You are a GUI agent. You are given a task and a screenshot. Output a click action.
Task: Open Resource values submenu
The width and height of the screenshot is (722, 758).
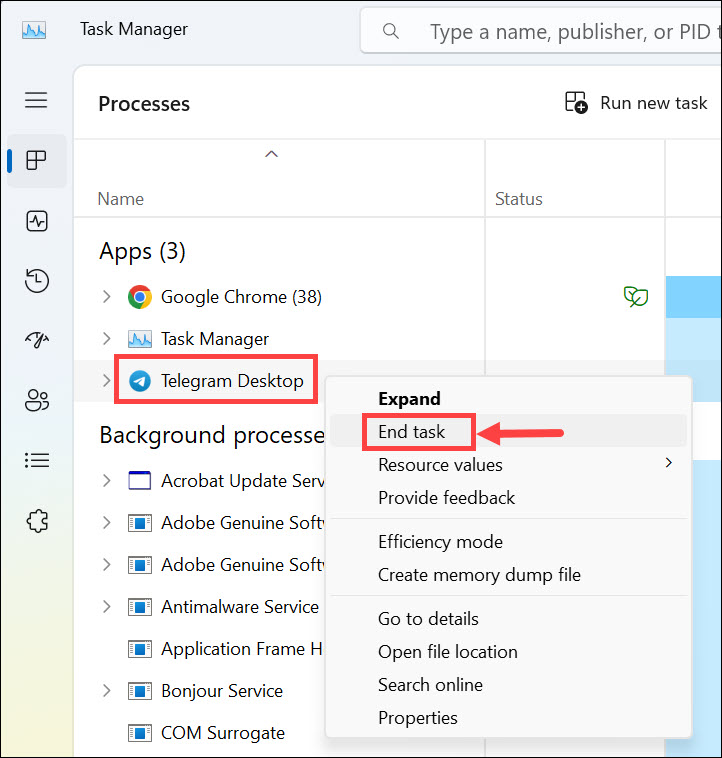[x=440, y=465]
